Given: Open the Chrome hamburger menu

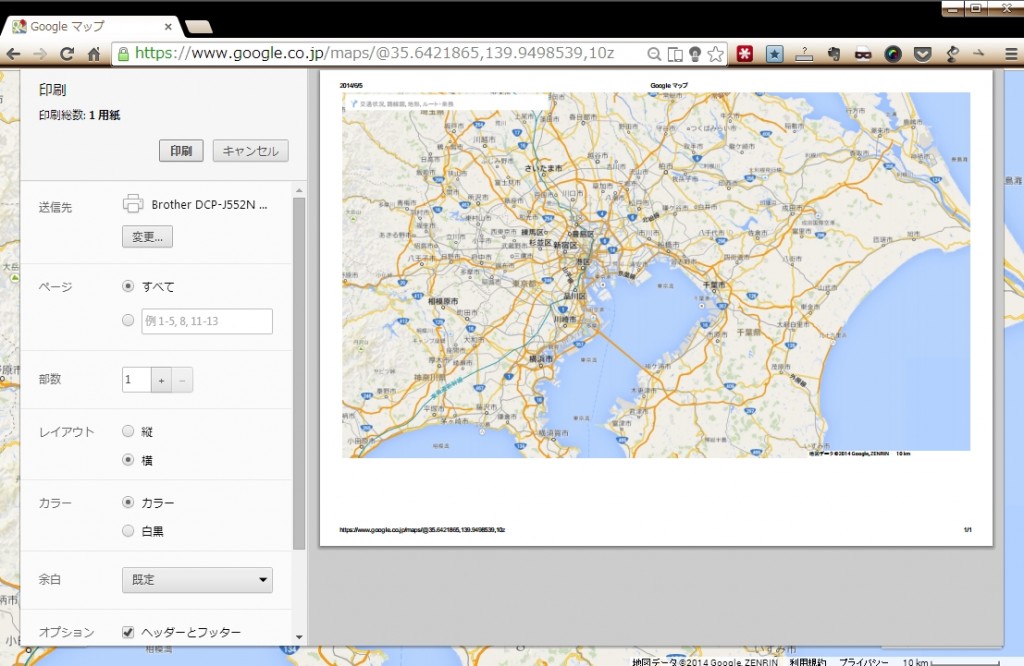Looking at the screenshot, I should [x=1011, y=54].
